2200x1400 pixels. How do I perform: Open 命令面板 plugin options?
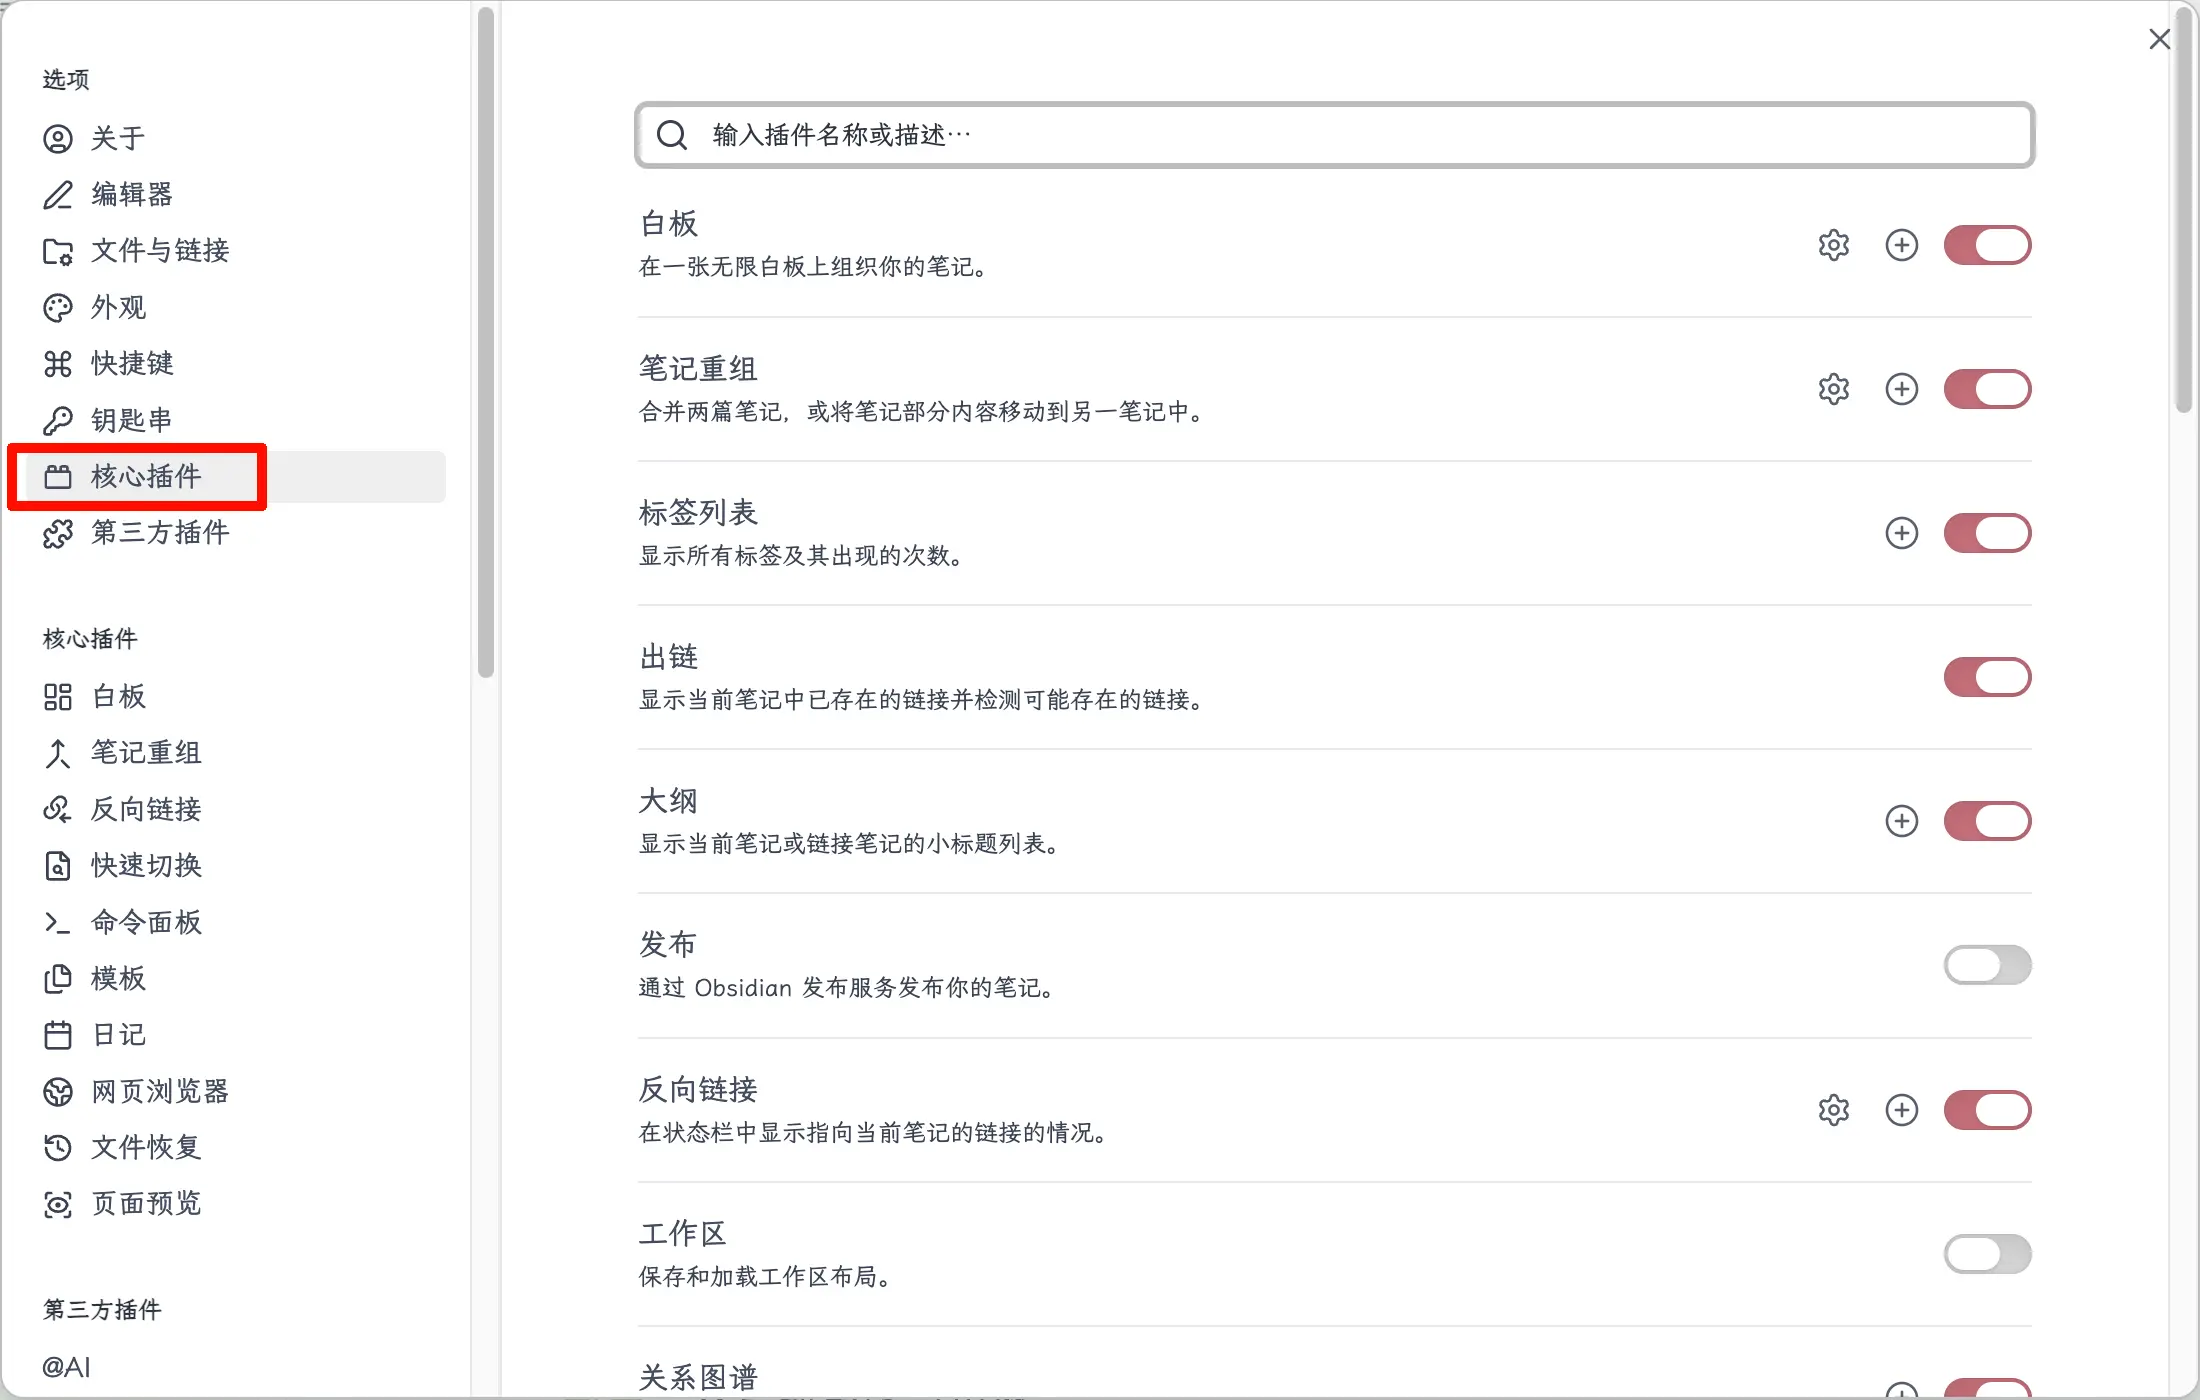click(146, 922)
